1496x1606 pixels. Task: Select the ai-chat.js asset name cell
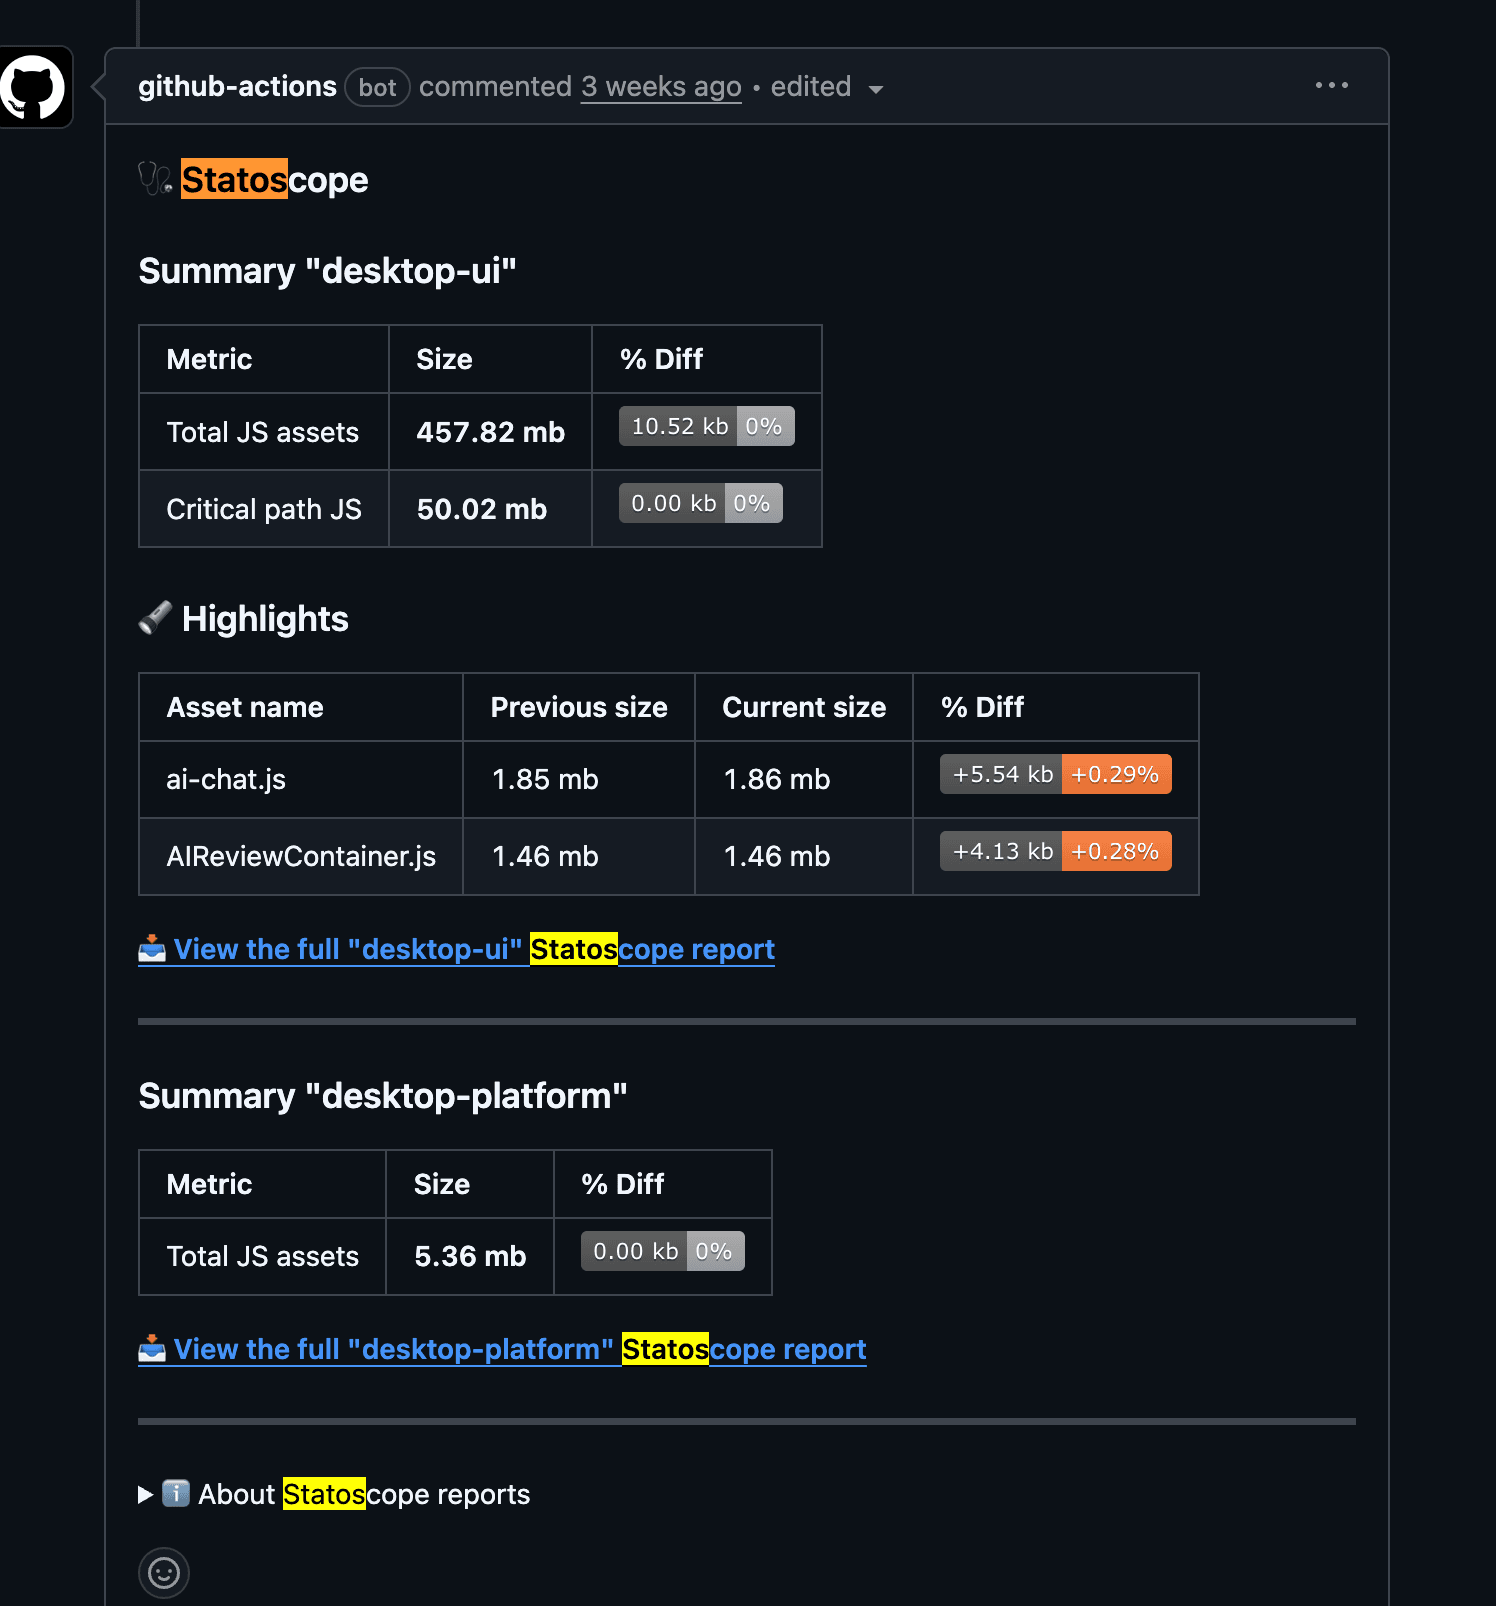301,779
